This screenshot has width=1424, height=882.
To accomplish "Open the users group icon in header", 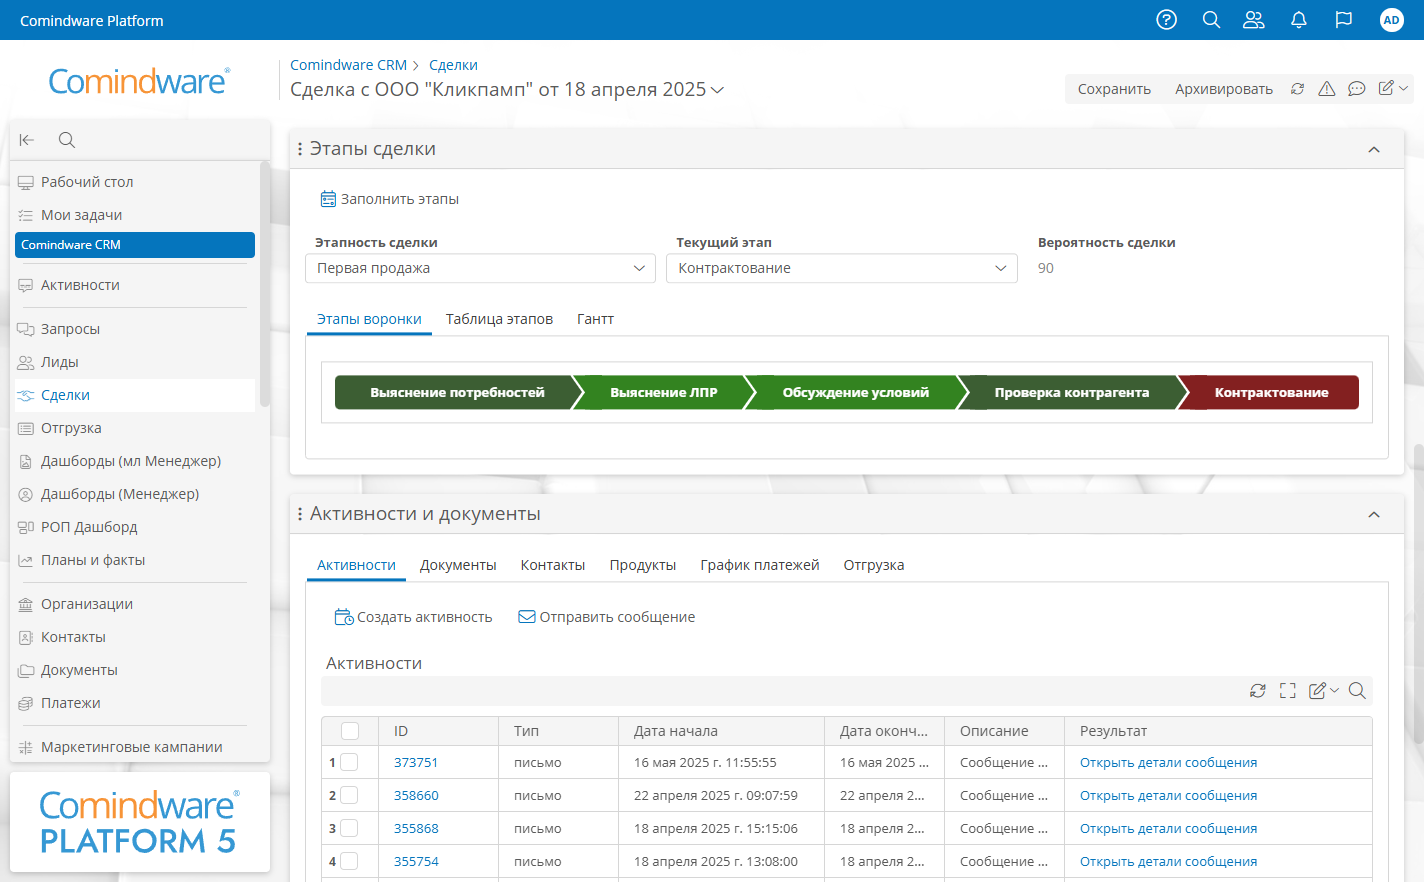I will [x=1254, y=20].
